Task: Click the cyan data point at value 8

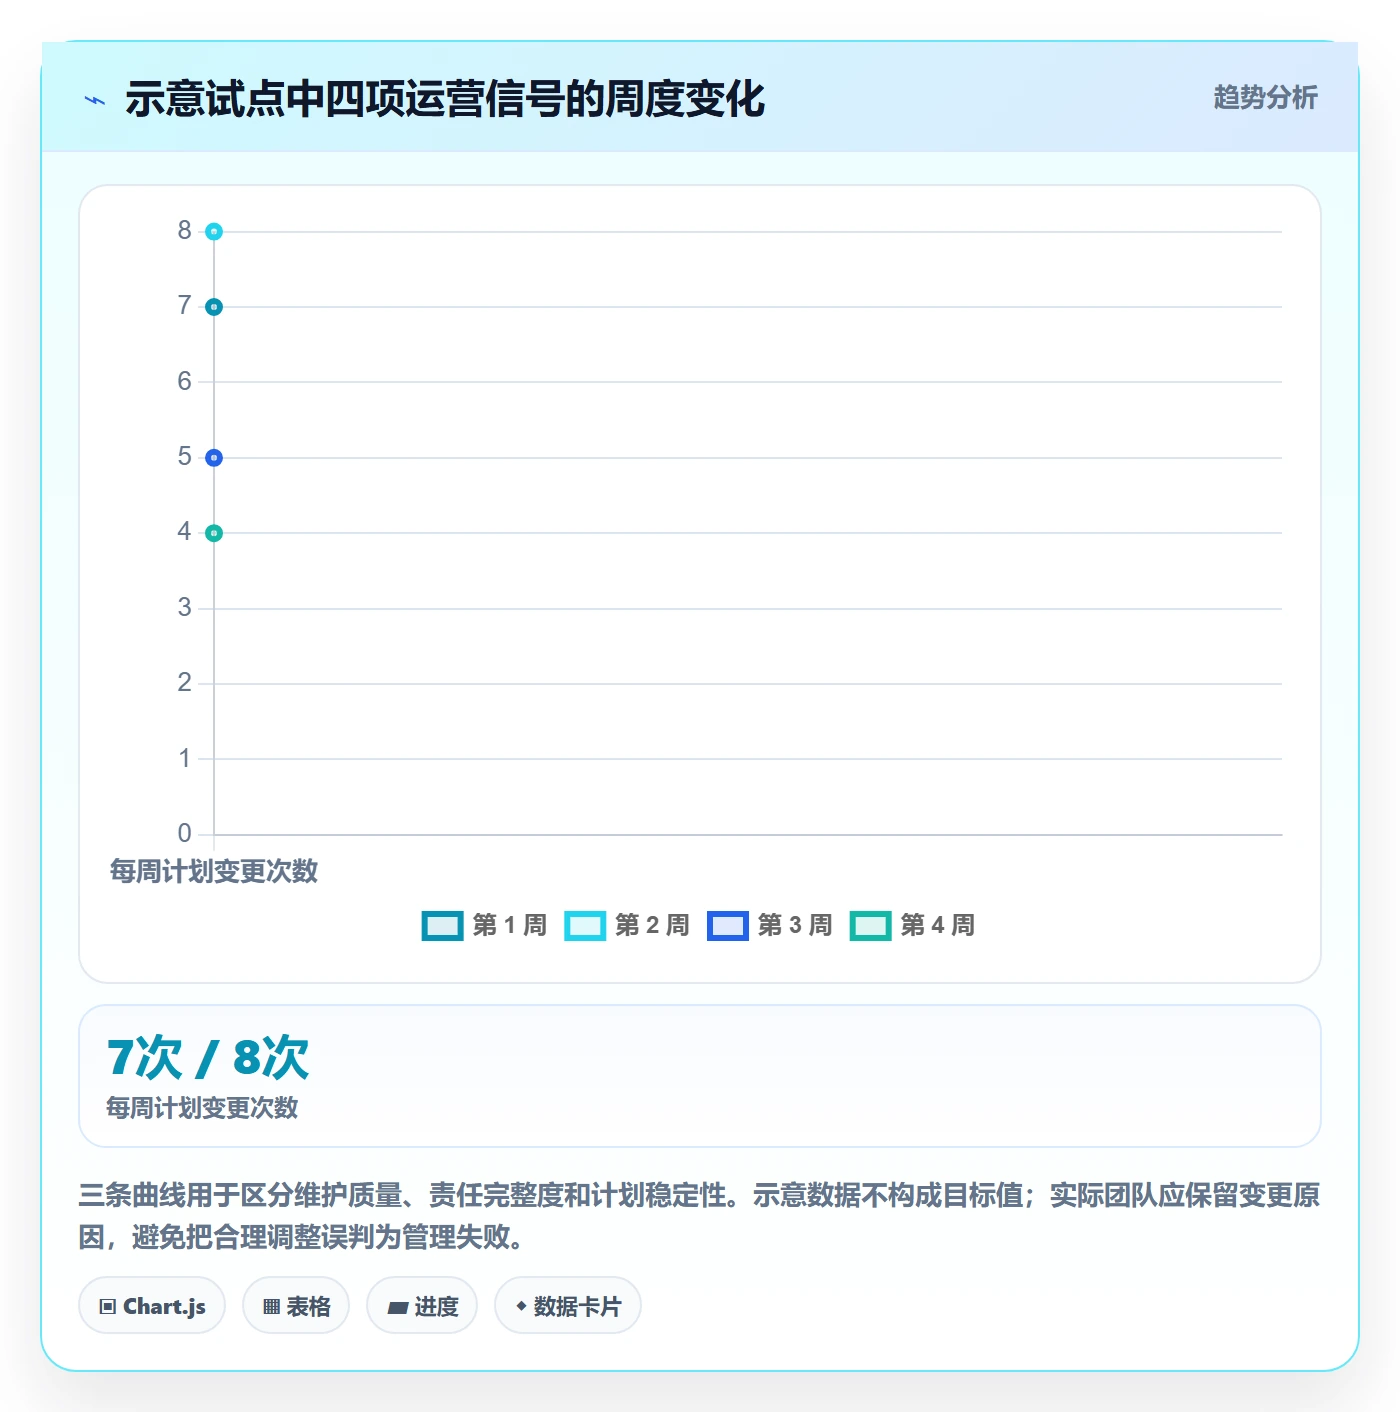Action: click(214, 231)
